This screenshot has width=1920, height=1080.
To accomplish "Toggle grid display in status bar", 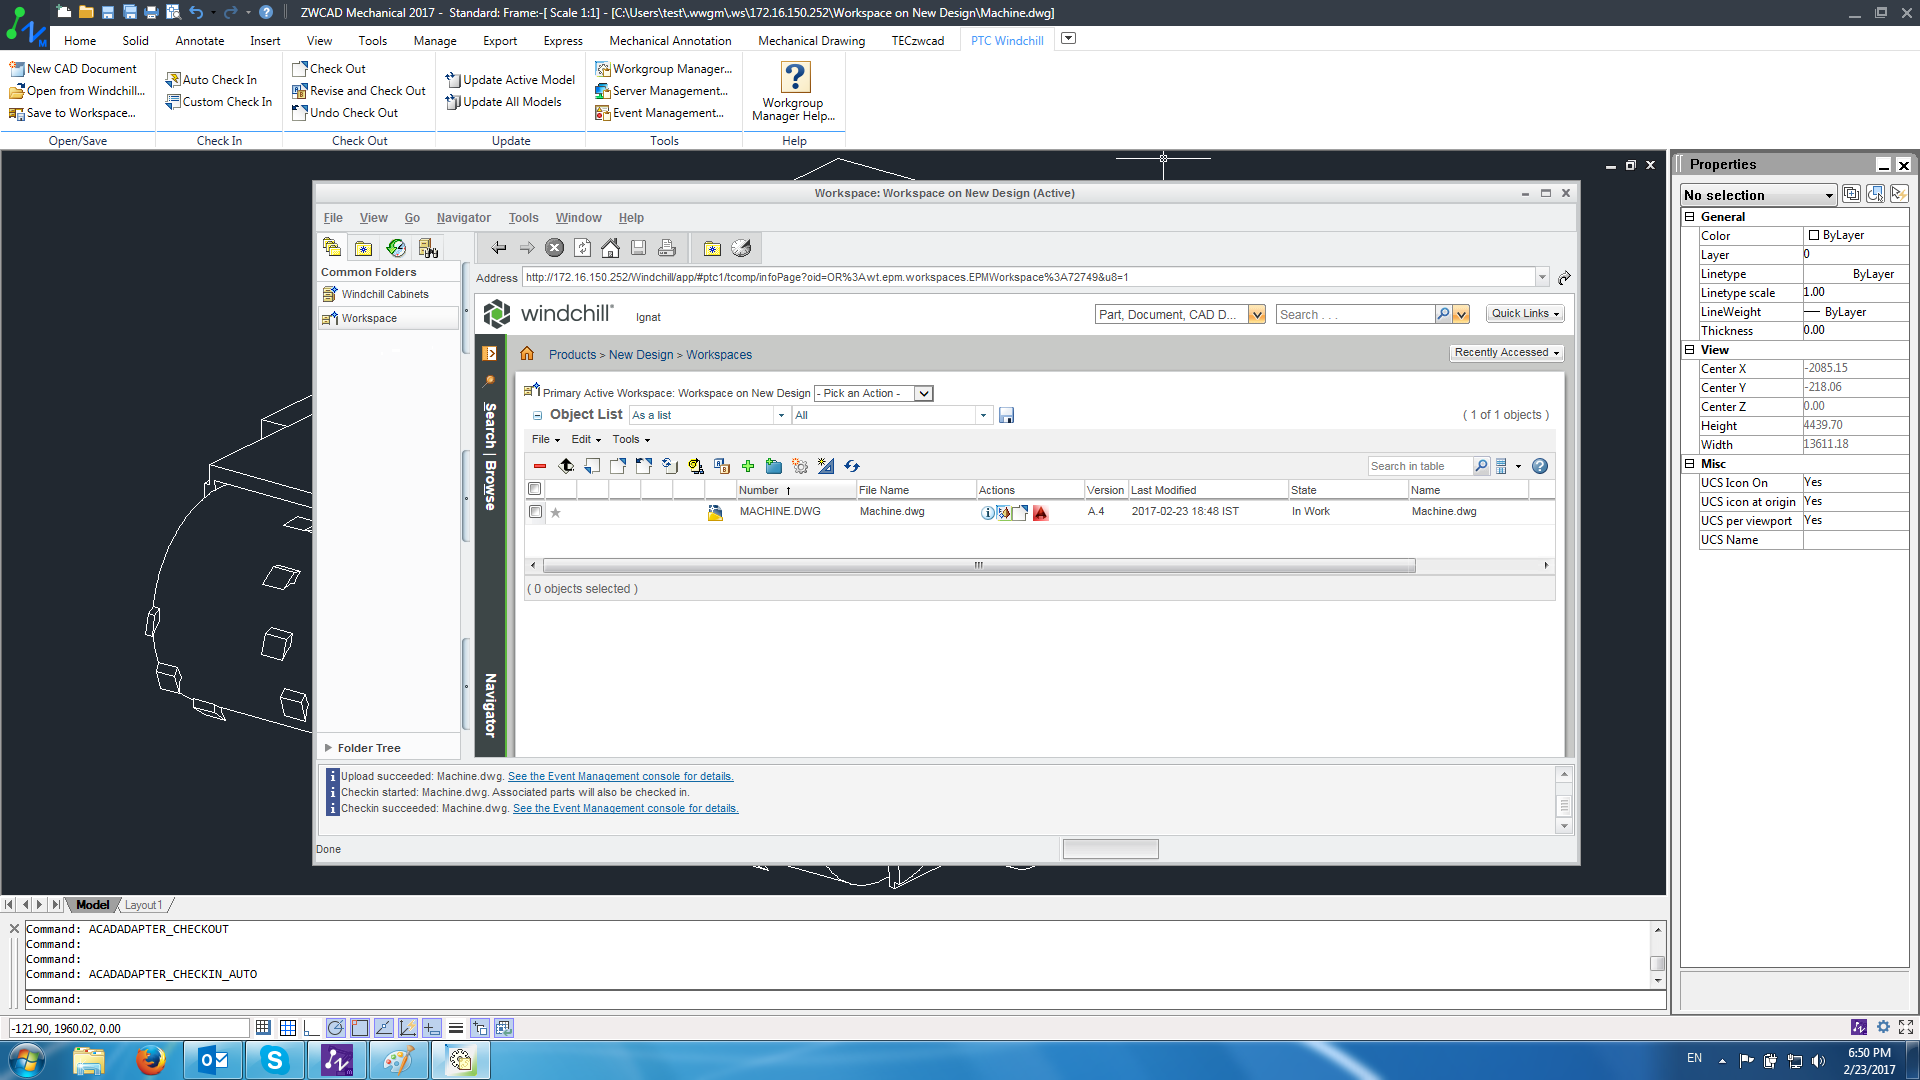I will 288,1027.
